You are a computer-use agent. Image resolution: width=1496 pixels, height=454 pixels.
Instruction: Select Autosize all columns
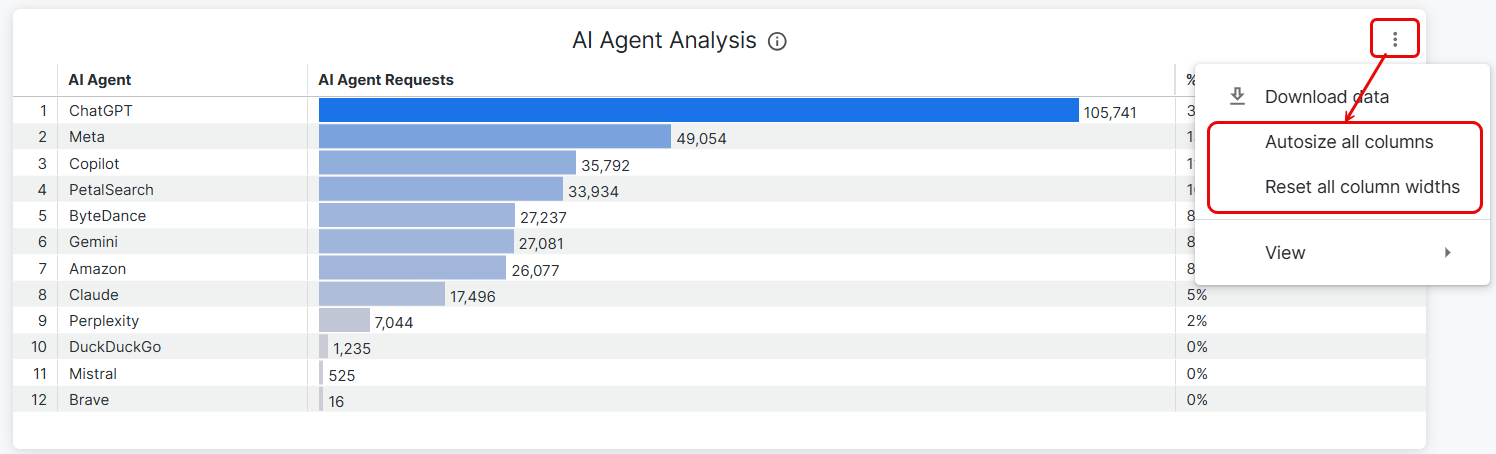pos(1348,142)
